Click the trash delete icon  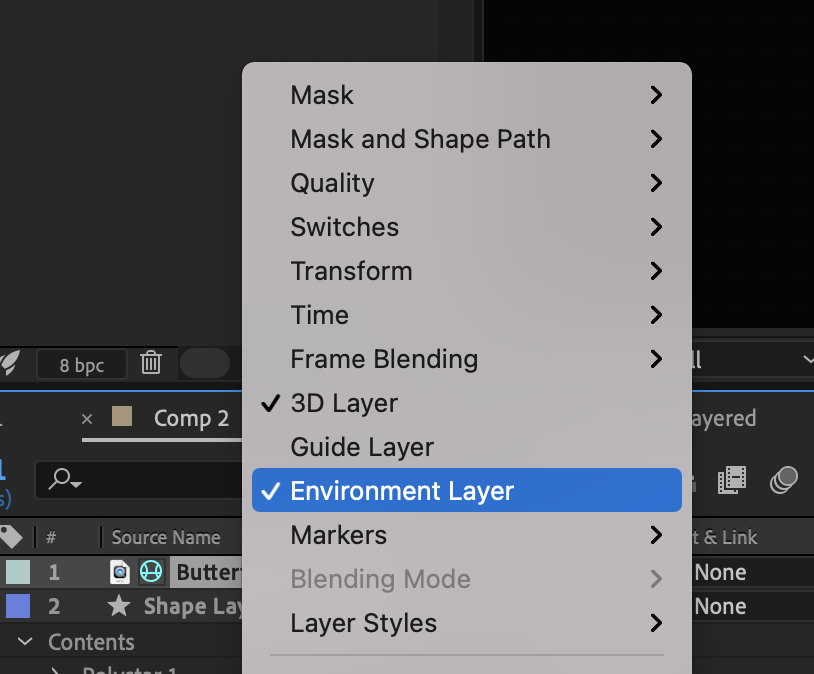pos(151,363)
